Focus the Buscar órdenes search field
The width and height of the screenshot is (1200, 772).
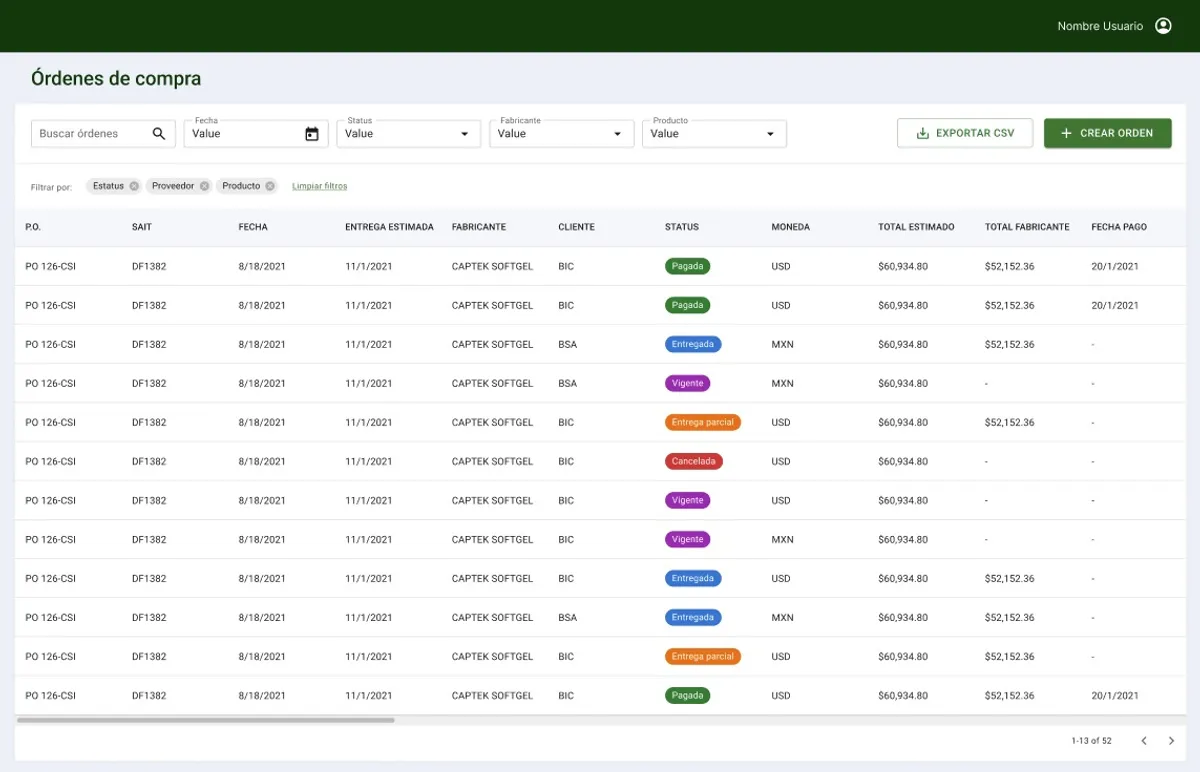click(x=92, y=134)
